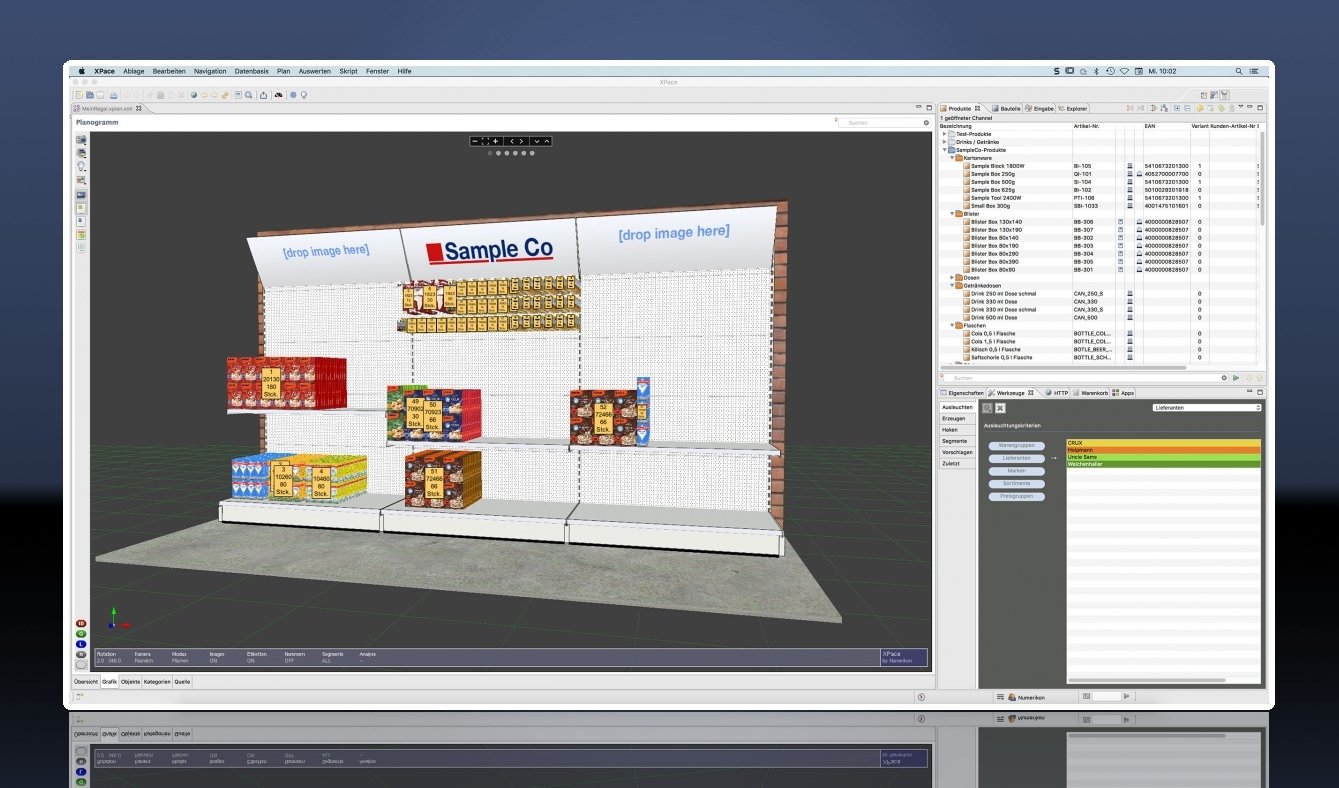Click the new document icon in main toolbar
The width and height of the screenshot is (1339, 788).
79,95
